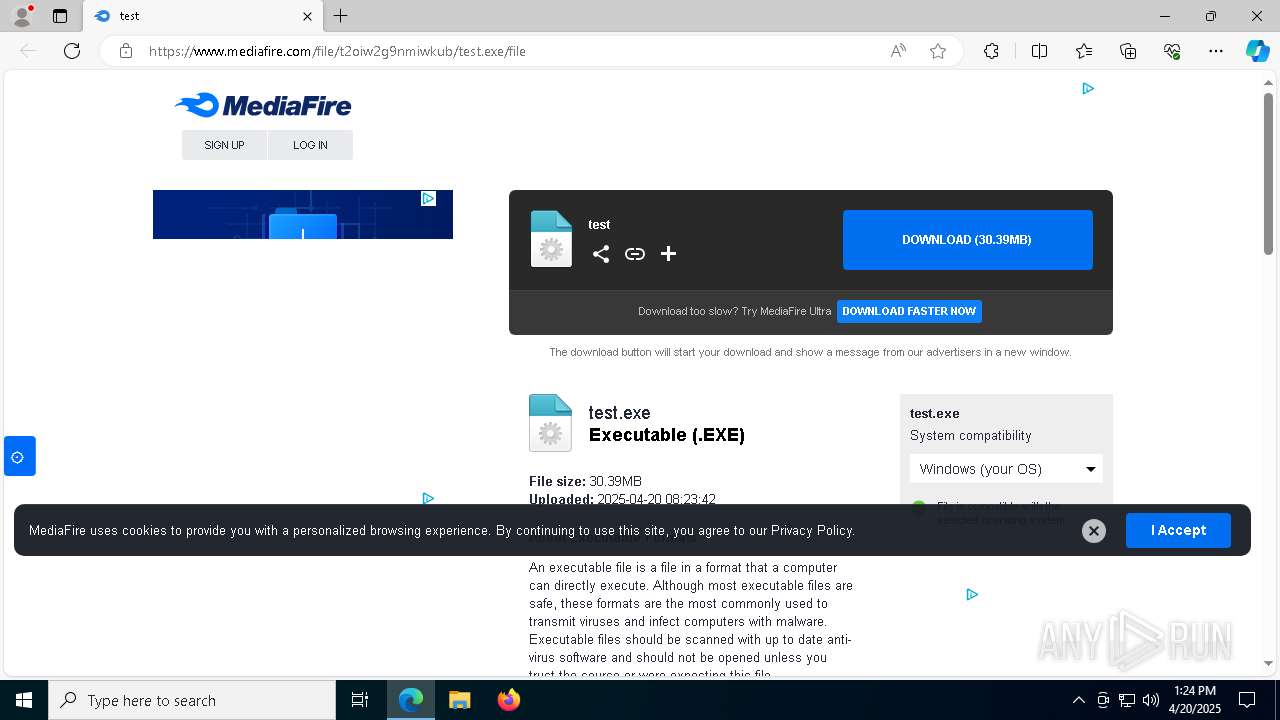Click taskbar search box

point(192,700)
